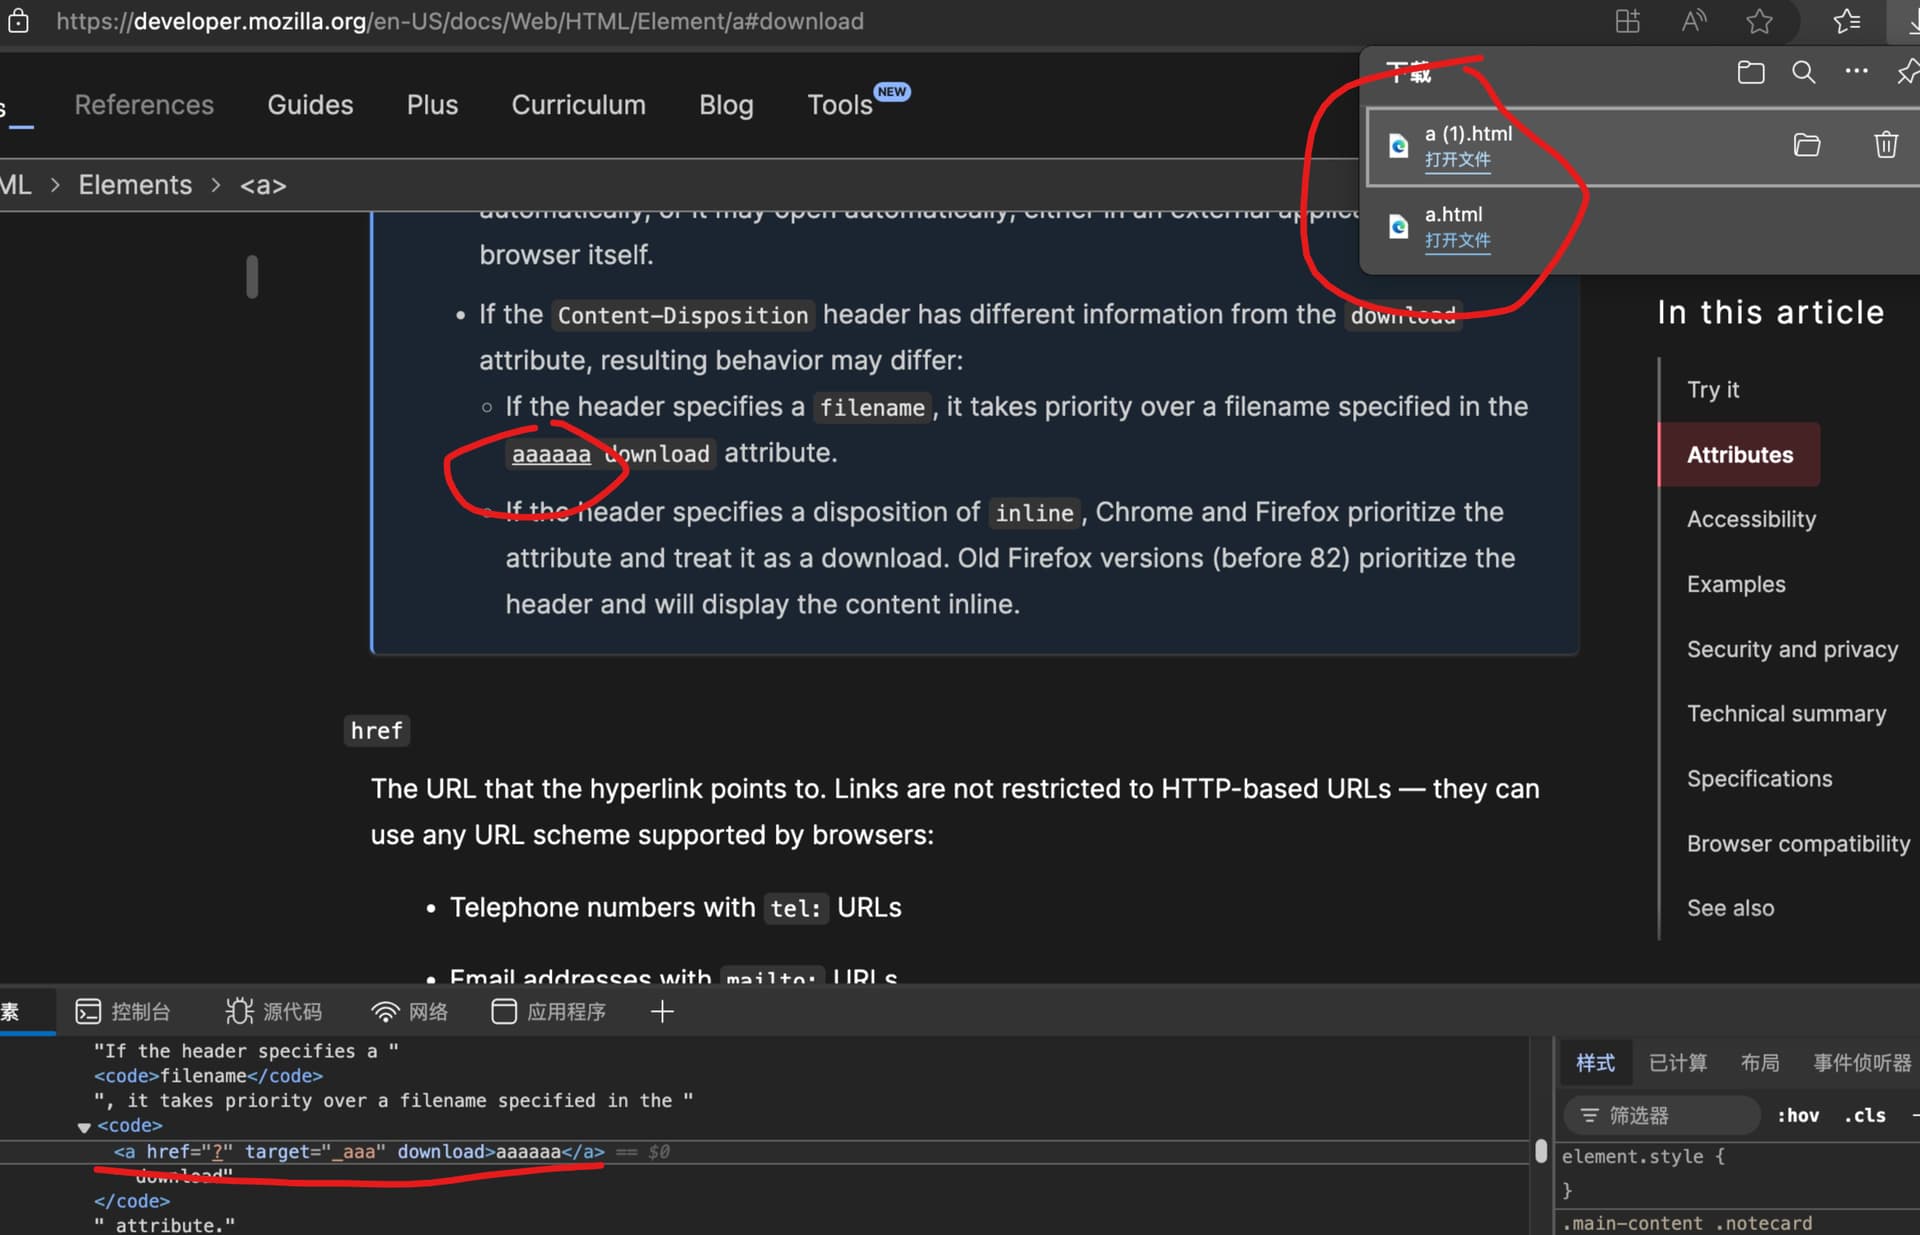Delete a (1).html with trash icon
Image resolution: width=1920 pixels, height=1235 pixels.
pos(1886,145)
